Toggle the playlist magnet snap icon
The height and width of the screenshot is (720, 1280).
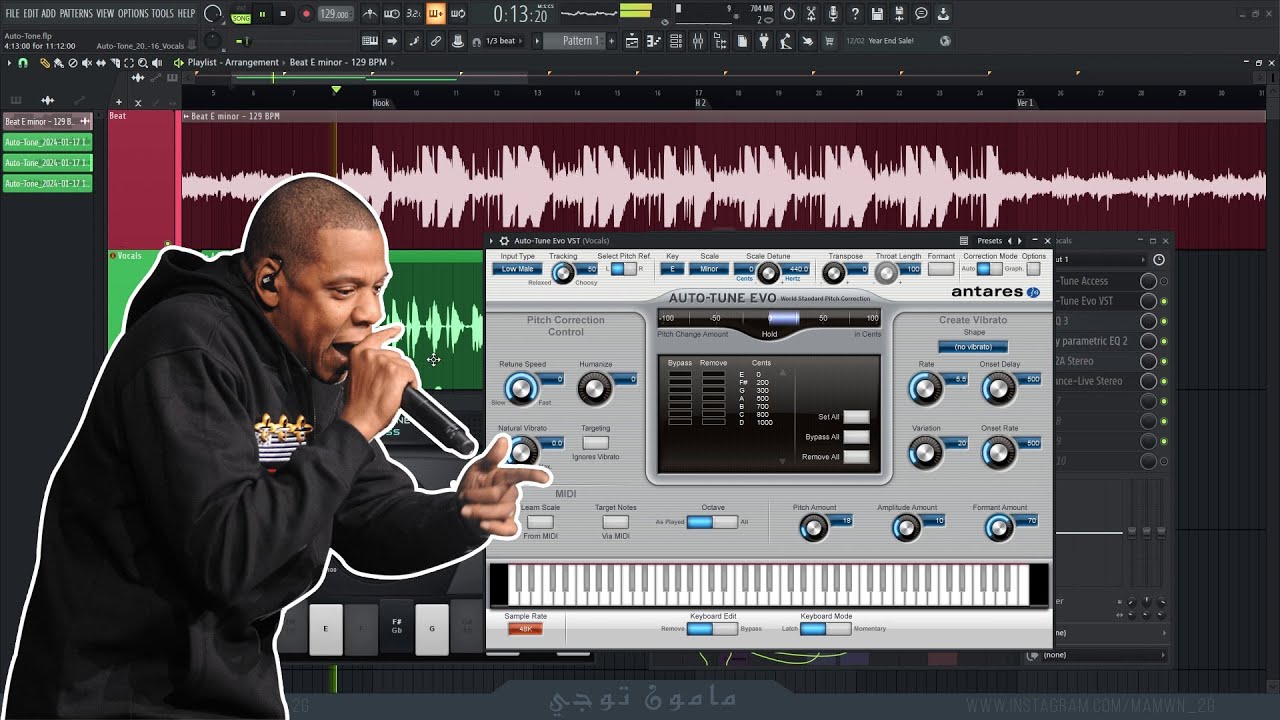(23, 62)
